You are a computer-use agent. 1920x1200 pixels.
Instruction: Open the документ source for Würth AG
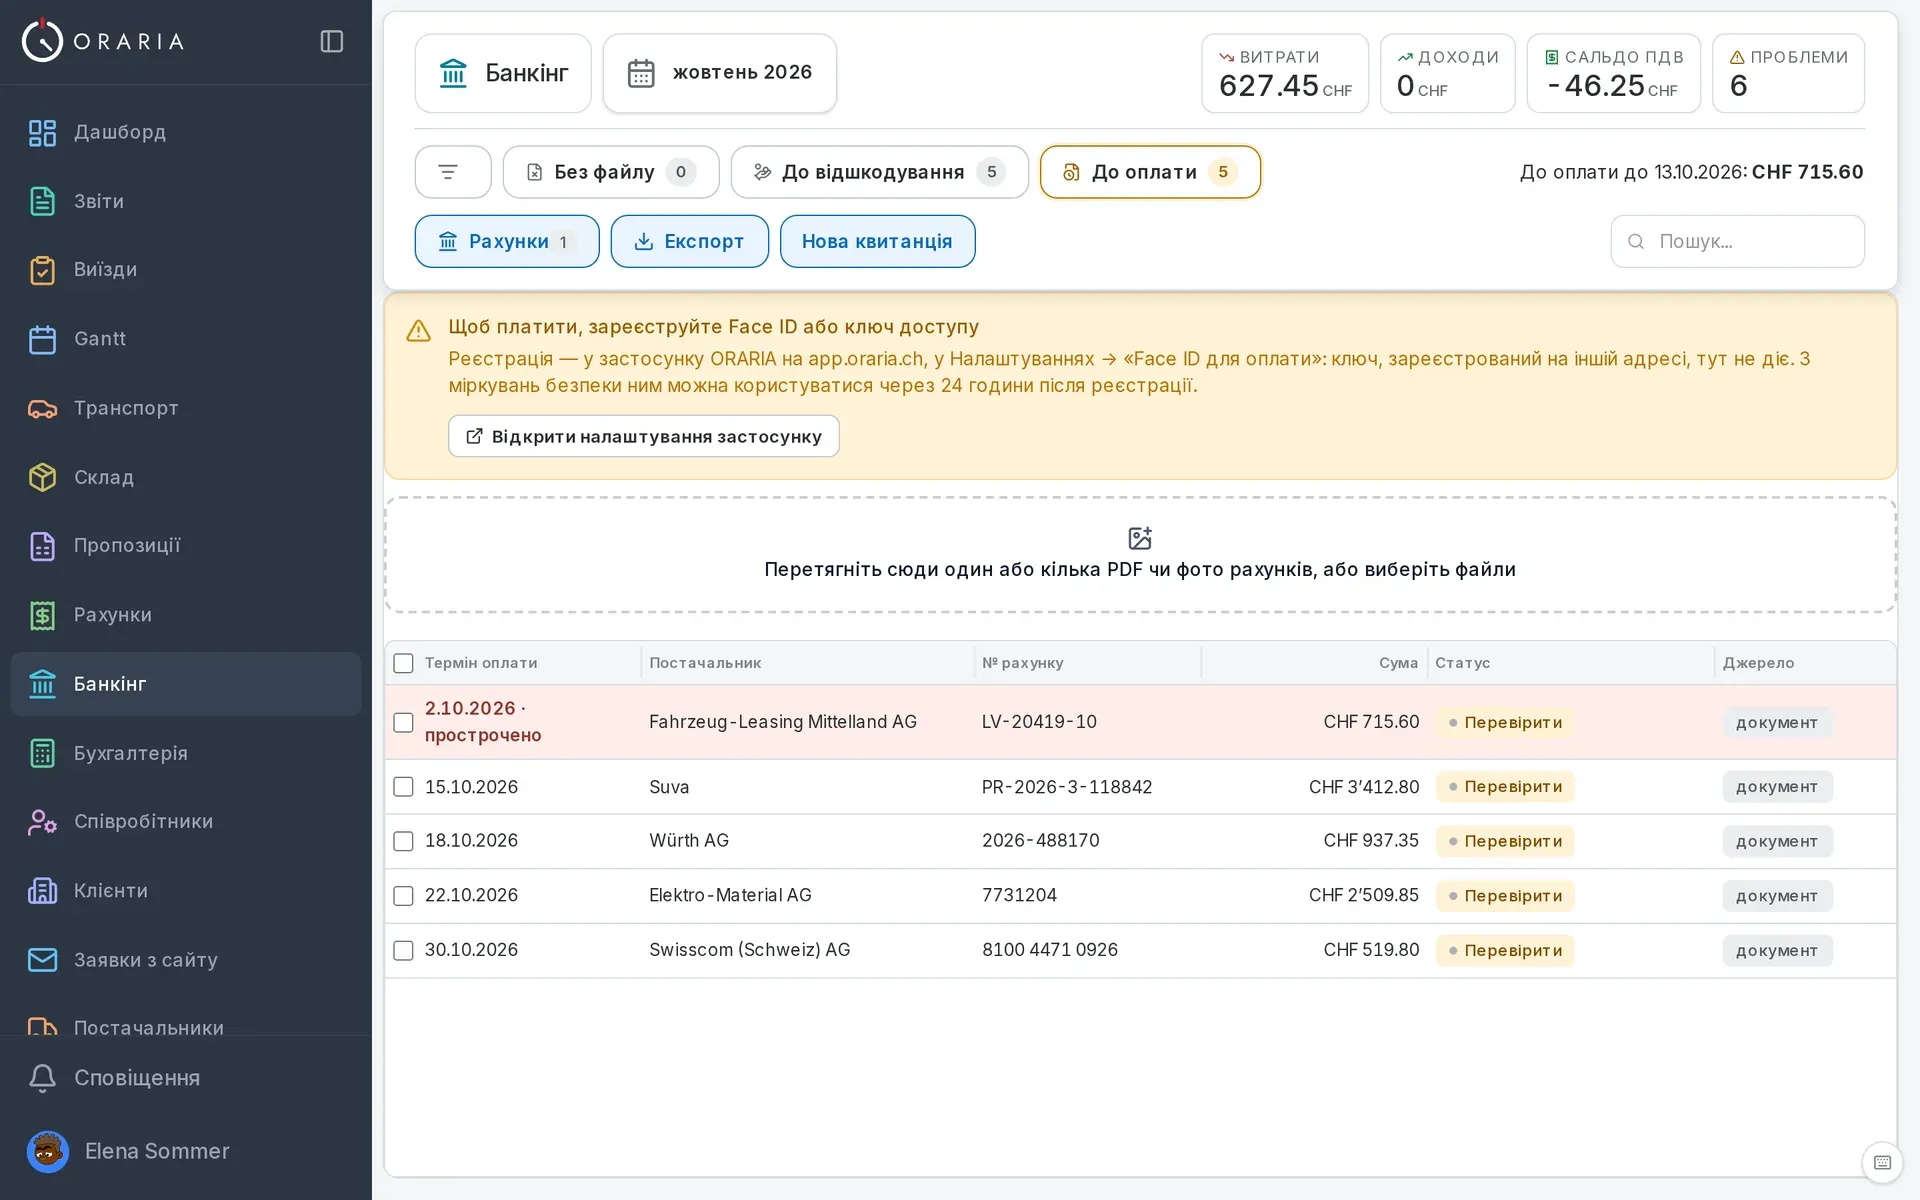click(1777, 841)
